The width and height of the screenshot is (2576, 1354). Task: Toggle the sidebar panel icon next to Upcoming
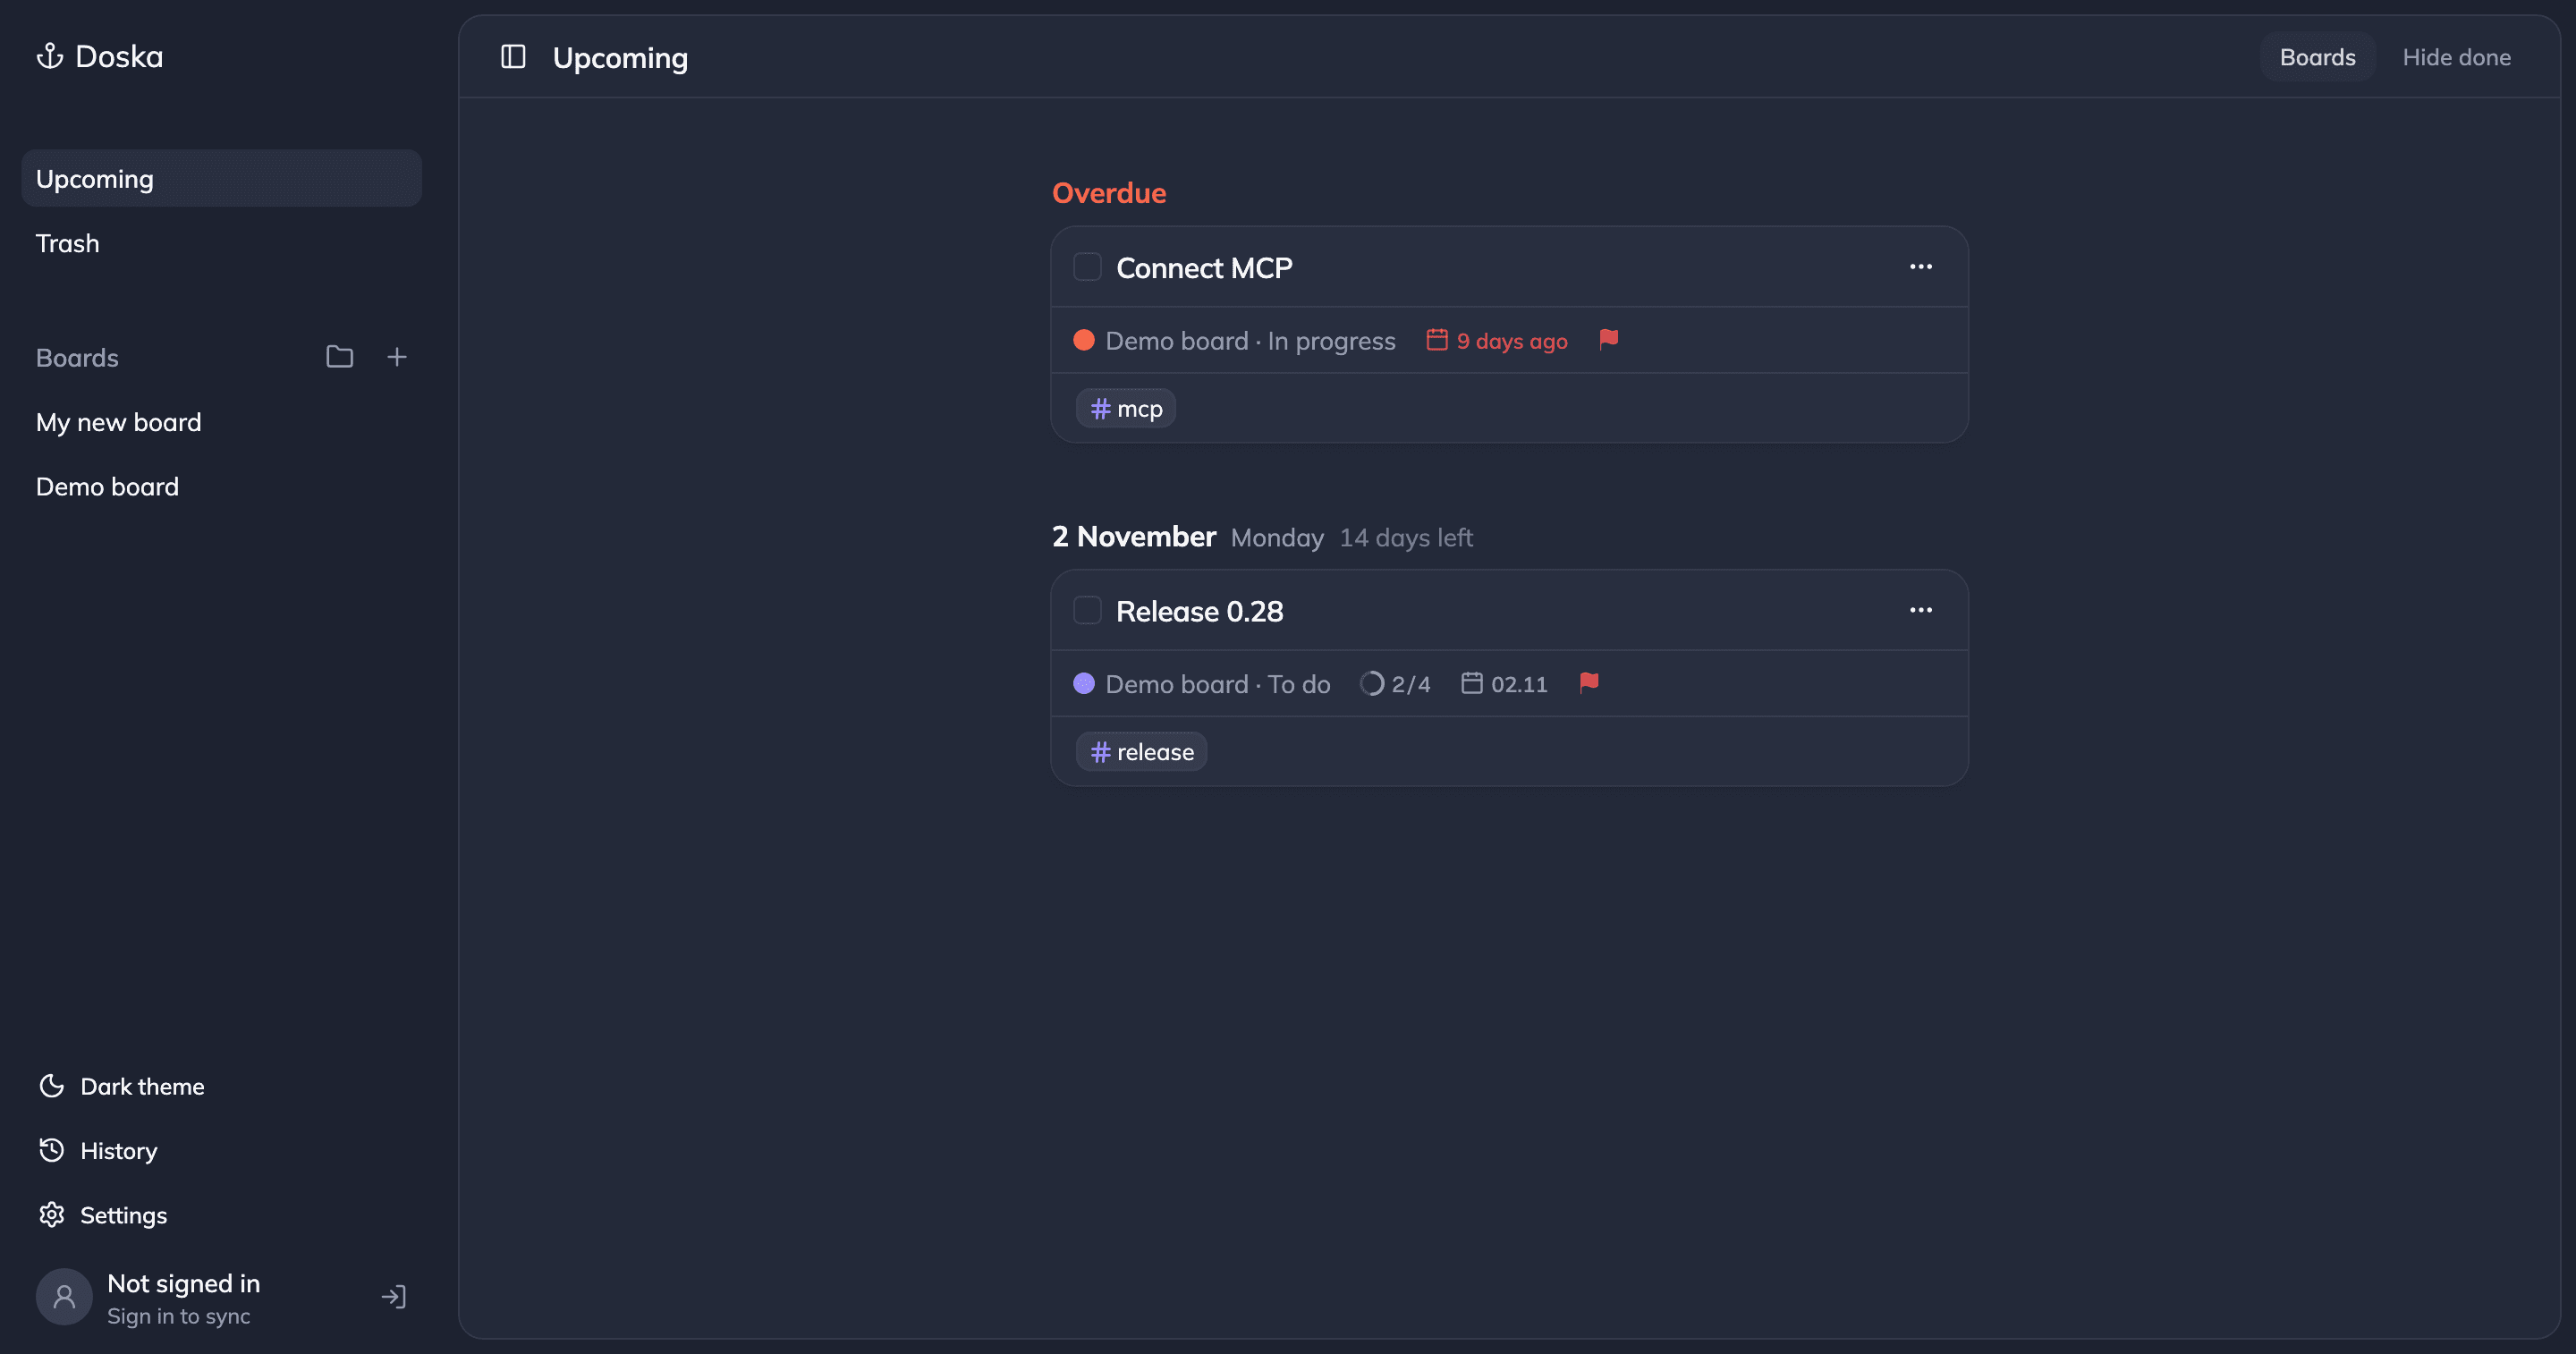click(x=513, y=57)
